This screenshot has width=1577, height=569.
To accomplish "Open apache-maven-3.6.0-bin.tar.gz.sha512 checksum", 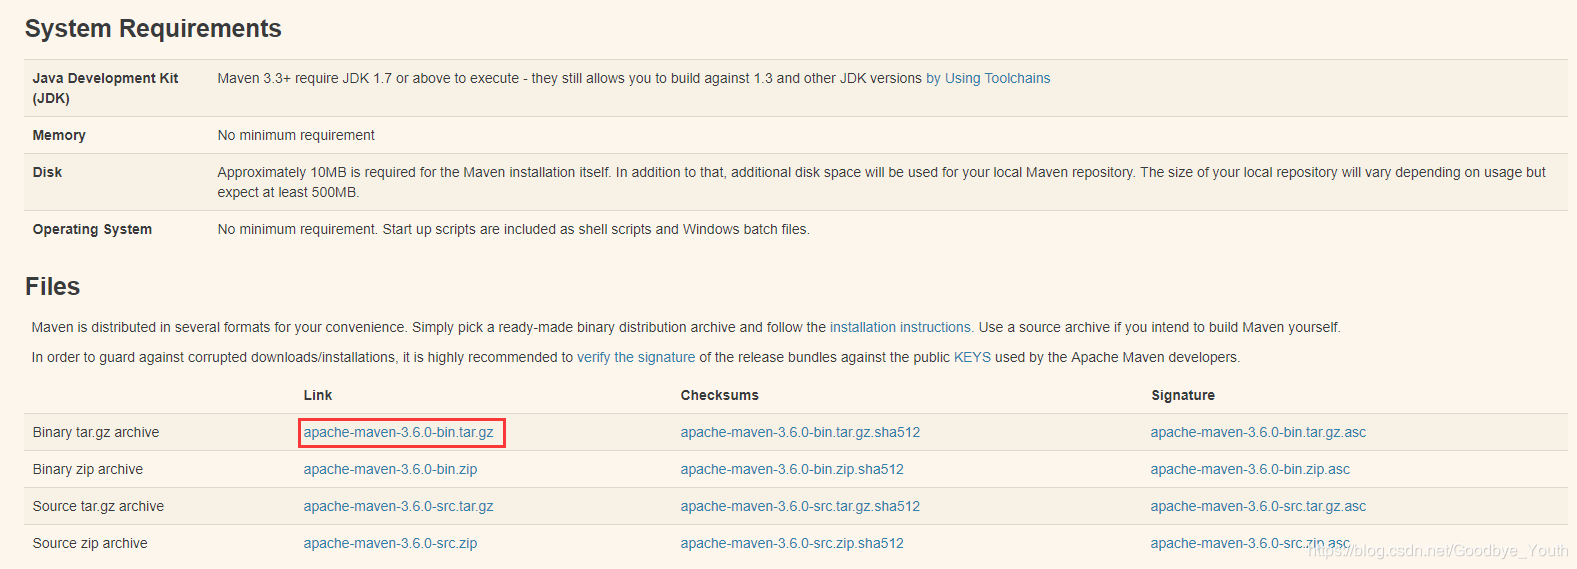I will click(800, 432).
